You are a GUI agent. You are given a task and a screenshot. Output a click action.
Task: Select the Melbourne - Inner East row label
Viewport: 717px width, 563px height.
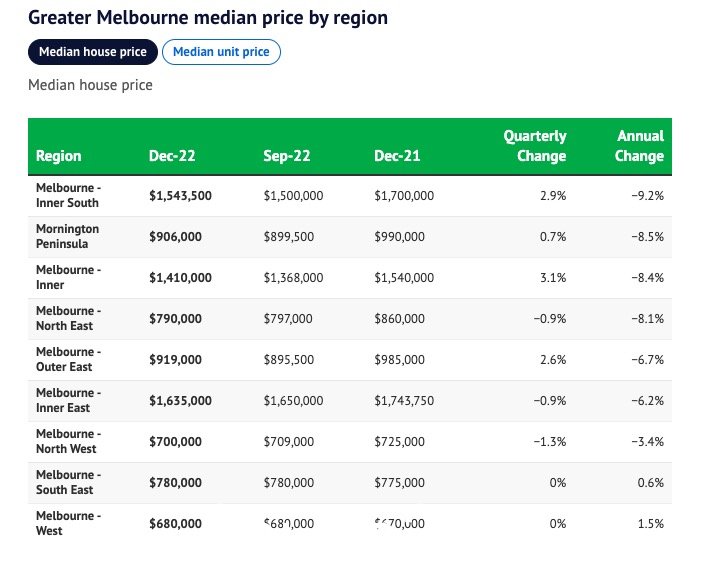coord(69,400)
